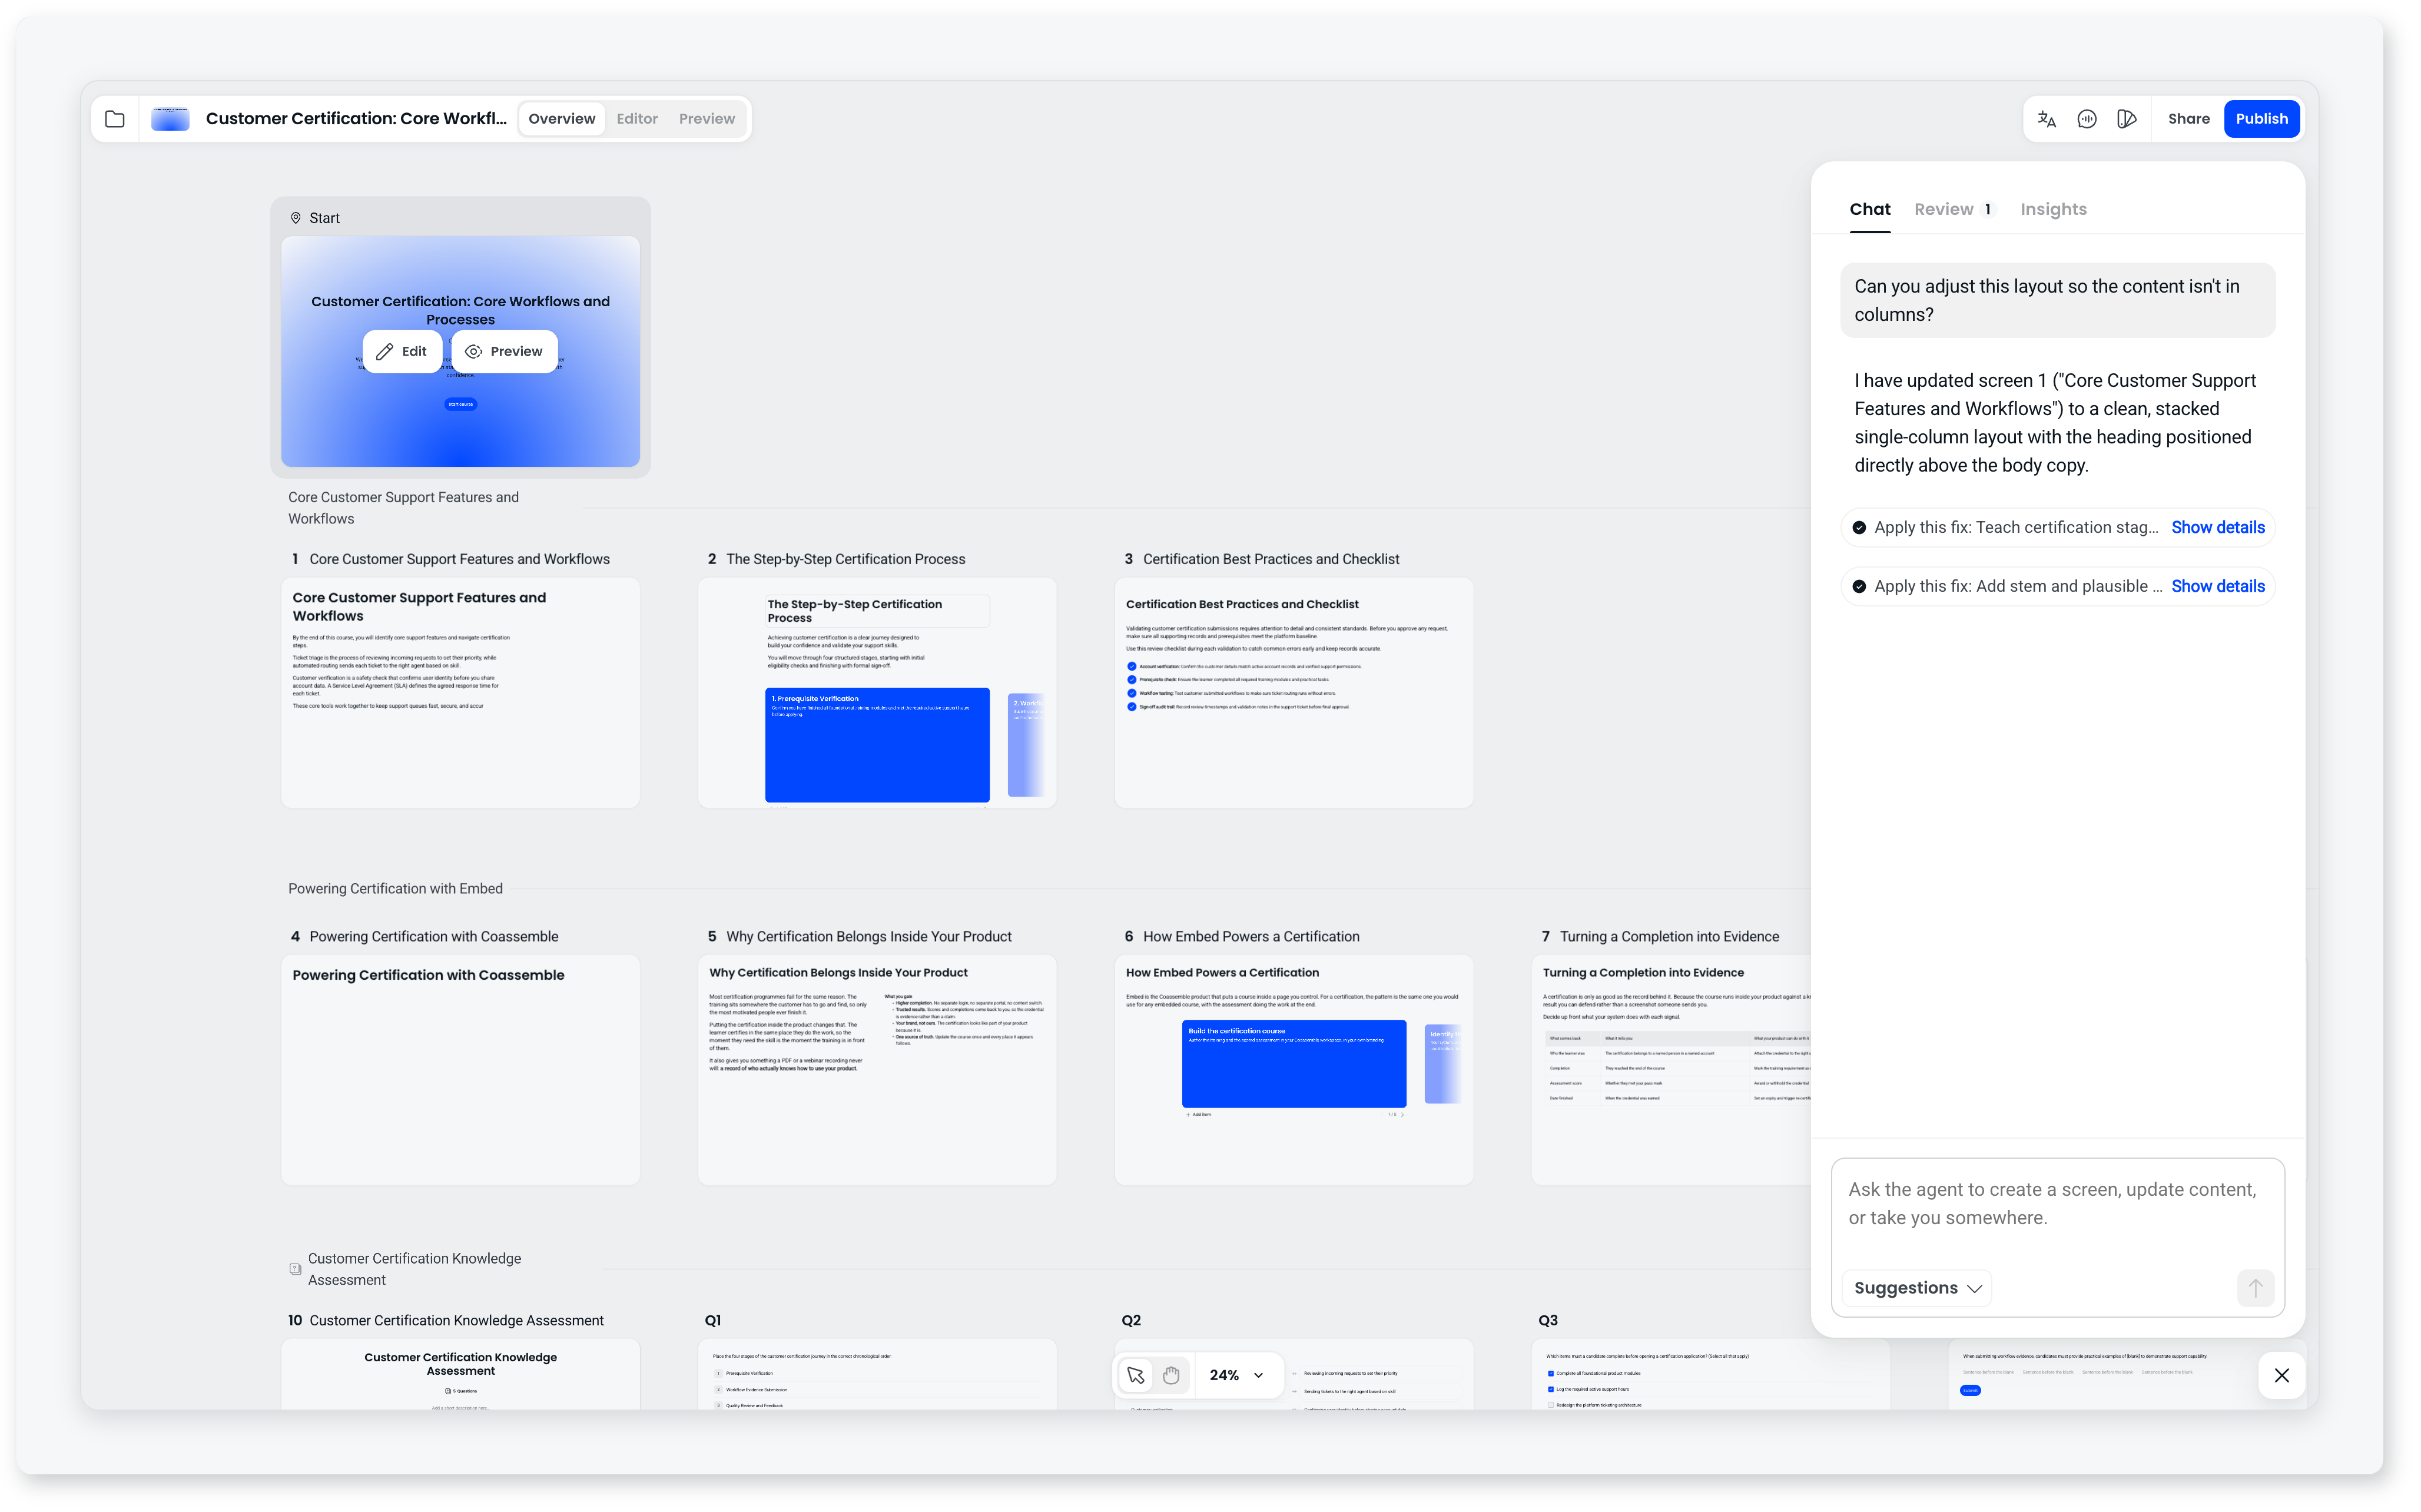Select the pointer cursor tool

tap(1136, 1375)
